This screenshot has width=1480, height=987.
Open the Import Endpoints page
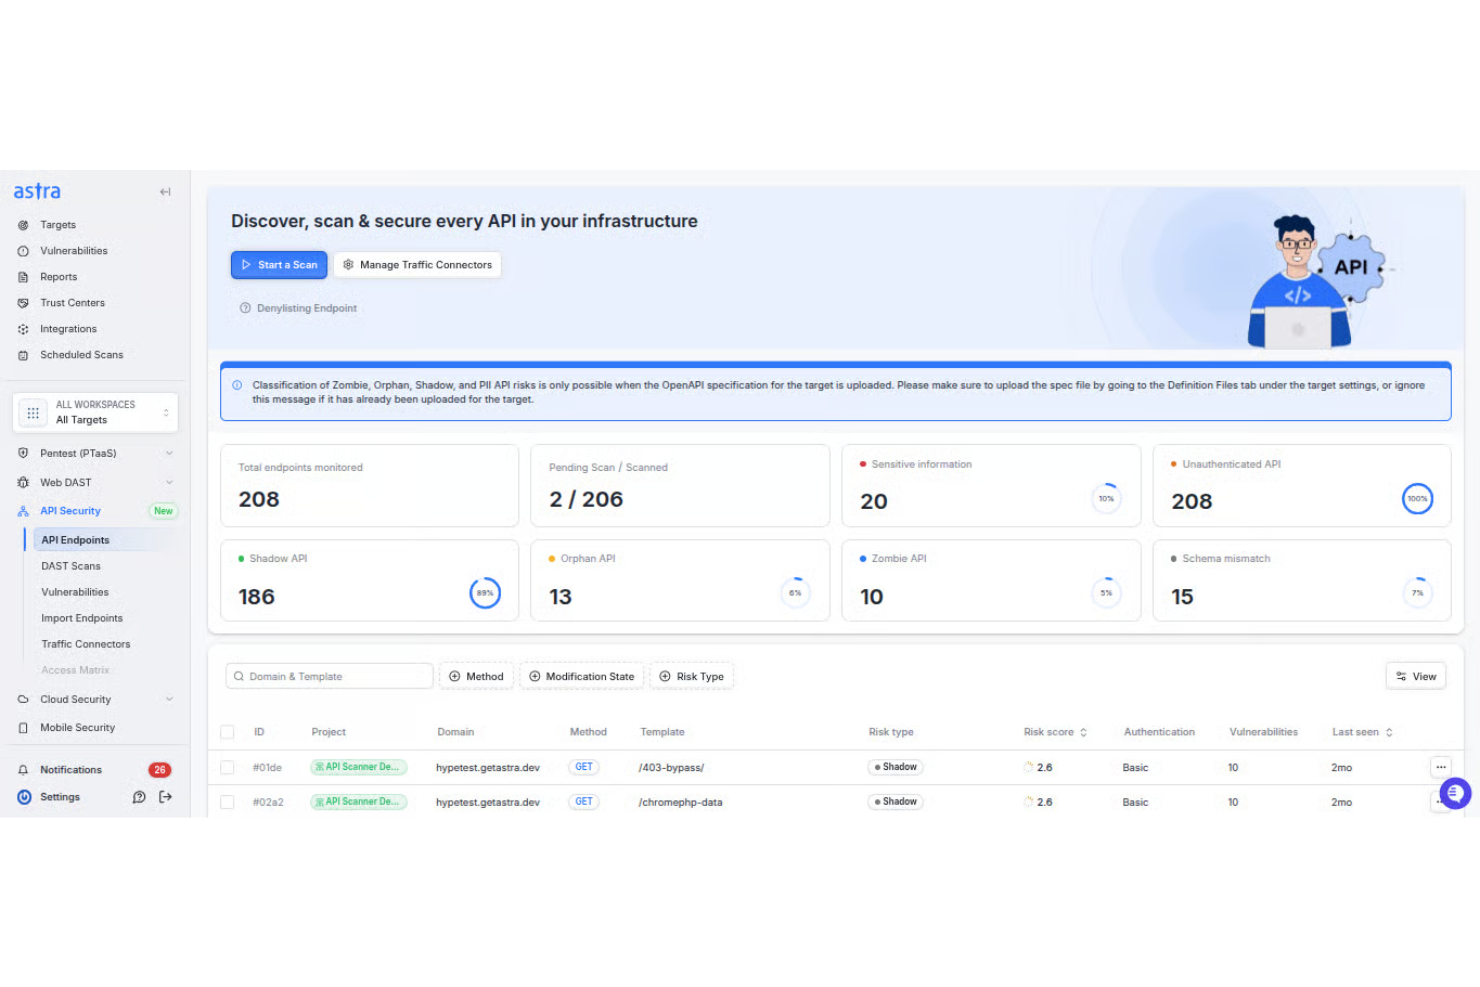[x=81, y=618]
